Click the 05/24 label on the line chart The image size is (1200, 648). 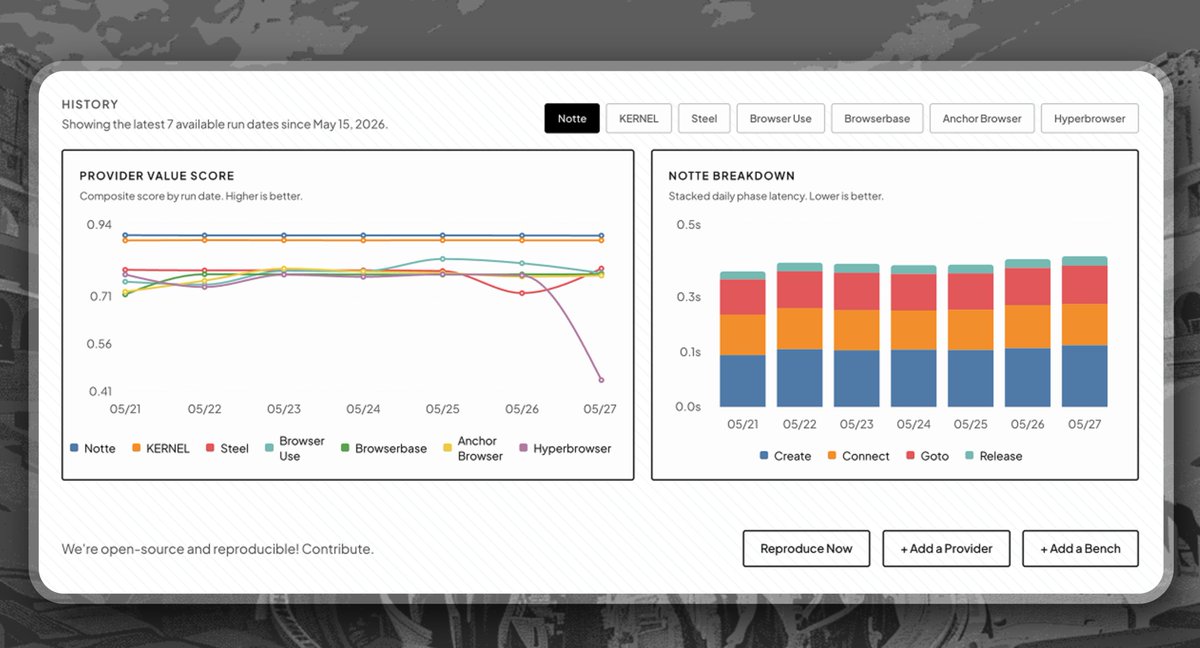[363, 409]
